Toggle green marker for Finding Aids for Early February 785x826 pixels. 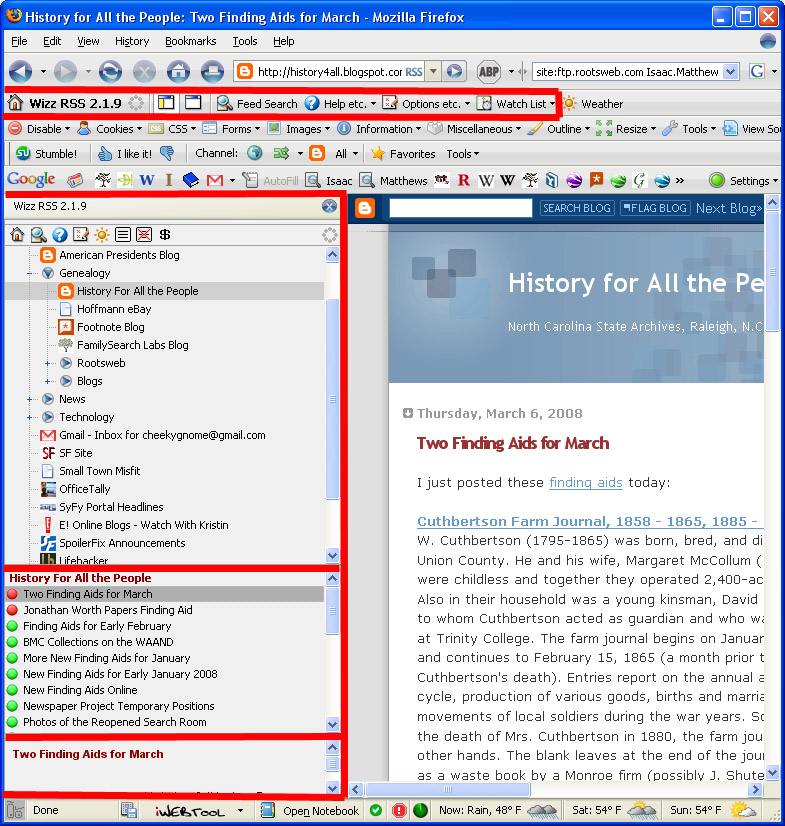click(x=13, y=626)
